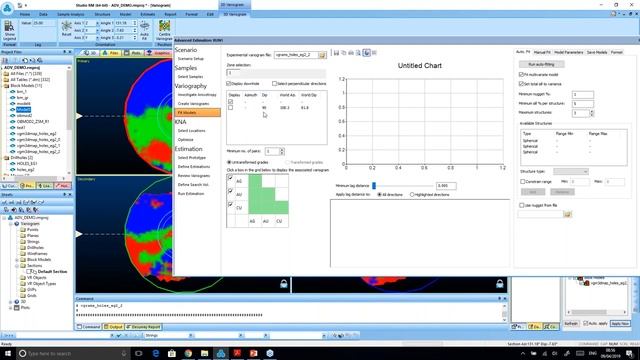Open Axis 2 dropdown in ribbon
Screen dimensions: 640x360
(x=97, y=30)
